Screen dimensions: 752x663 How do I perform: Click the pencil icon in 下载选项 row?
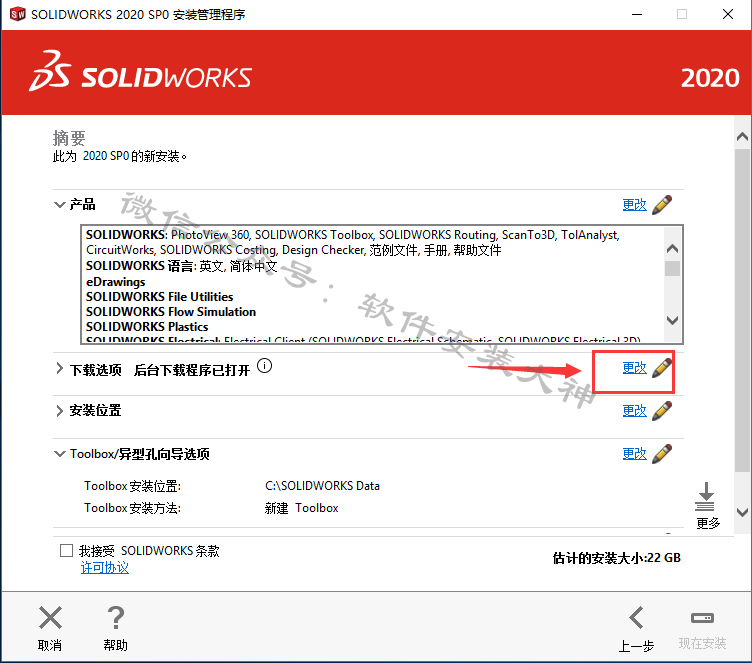pyautogui.click(x=662, y=368)
